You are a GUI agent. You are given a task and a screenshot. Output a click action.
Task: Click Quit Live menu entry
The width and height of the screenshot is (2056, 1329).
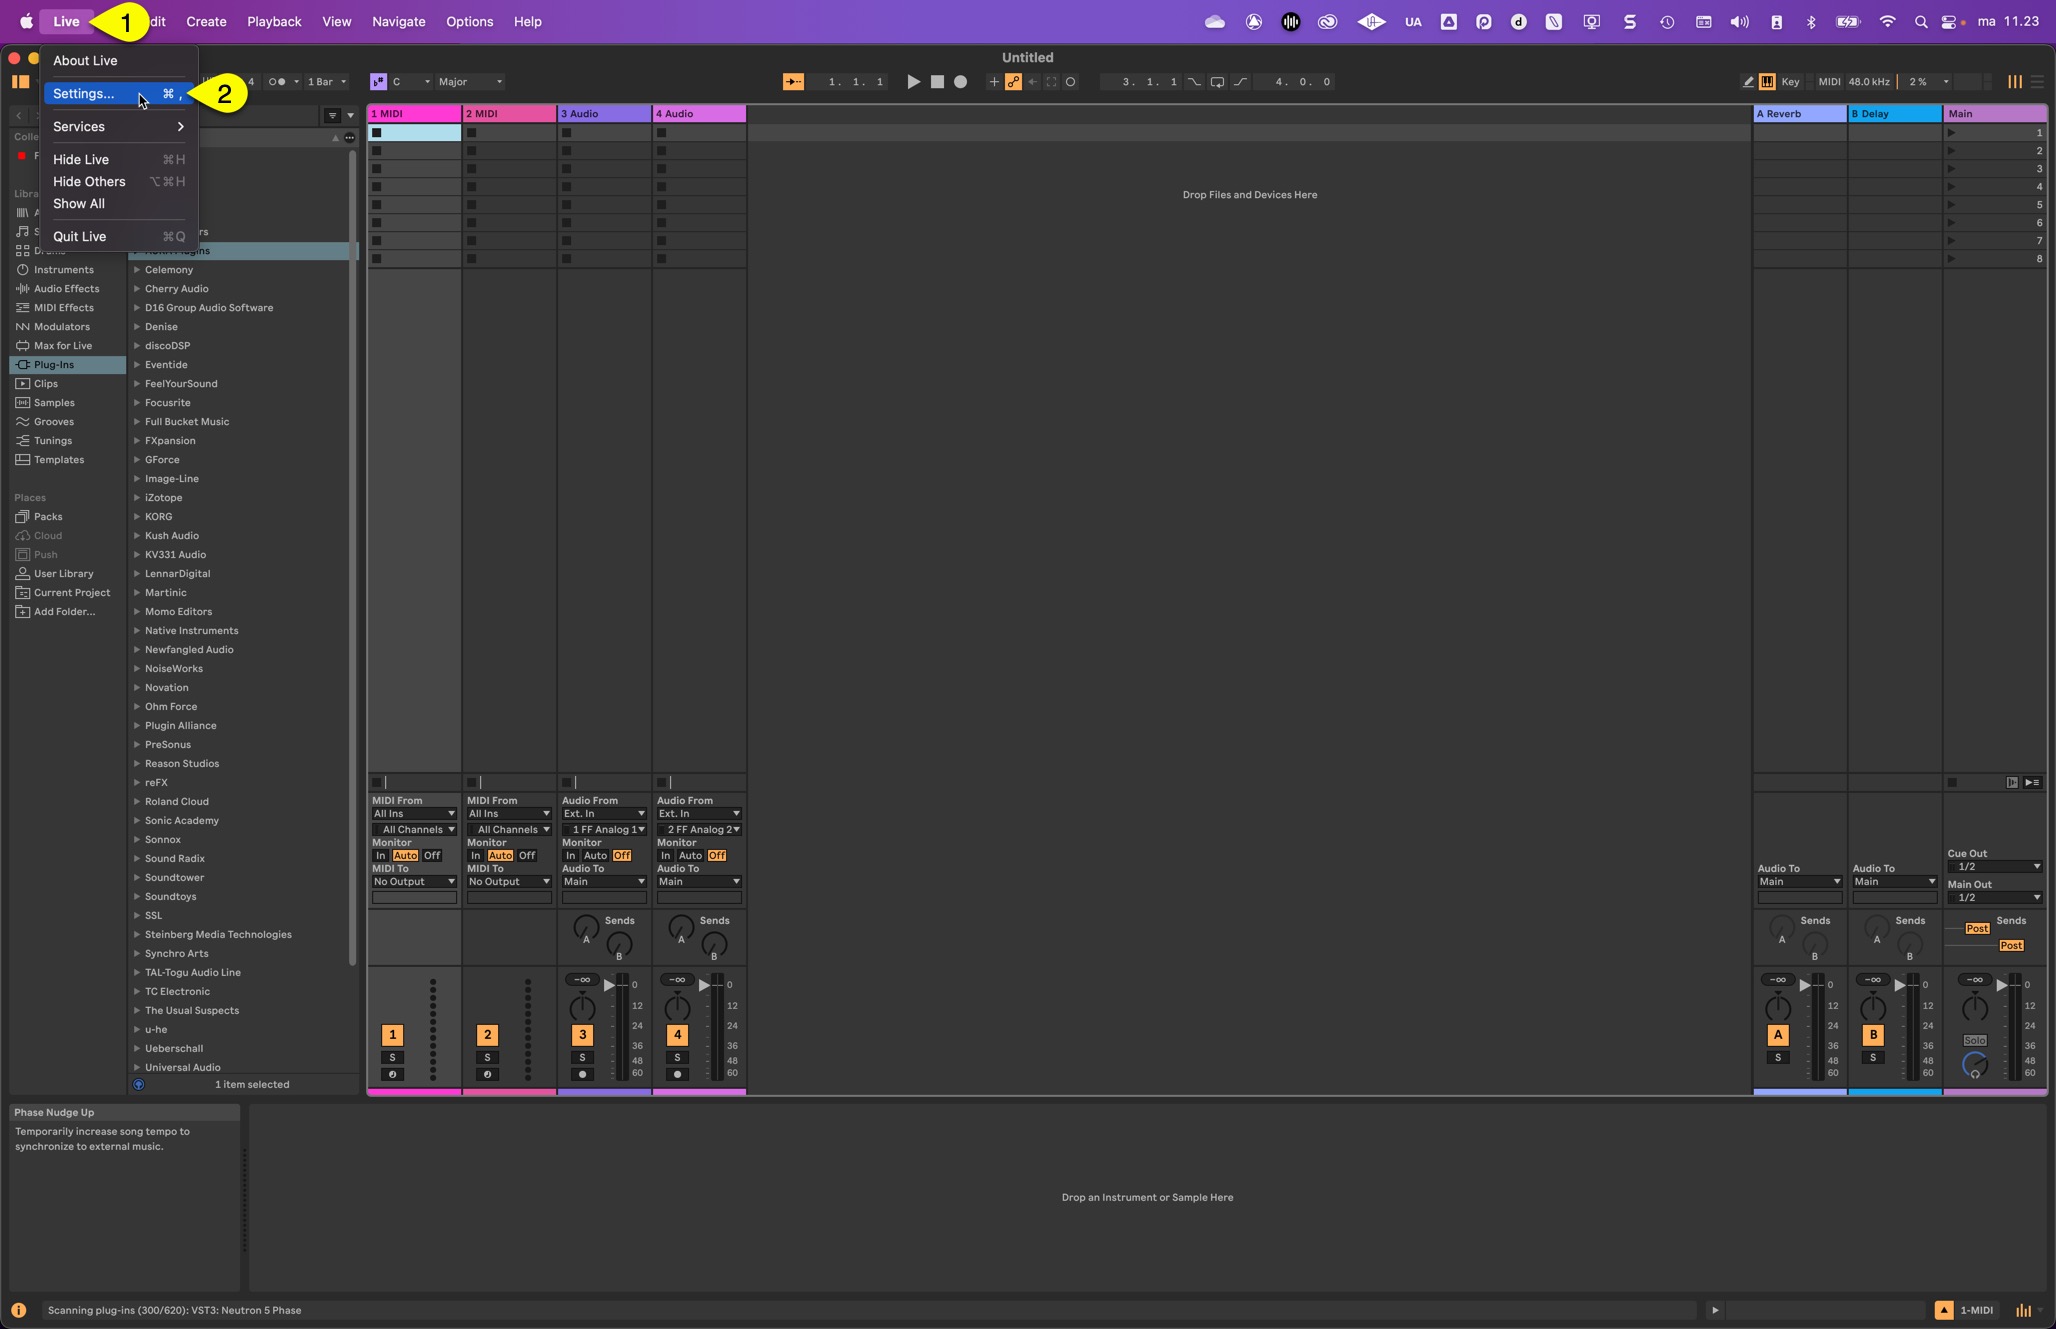click(80, 237)
